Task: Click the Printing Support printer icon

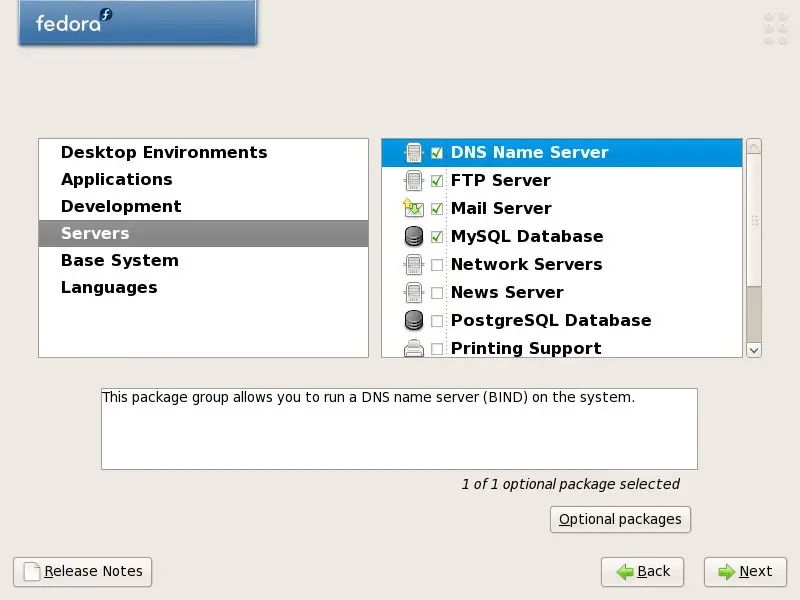Action: point(414,348)
